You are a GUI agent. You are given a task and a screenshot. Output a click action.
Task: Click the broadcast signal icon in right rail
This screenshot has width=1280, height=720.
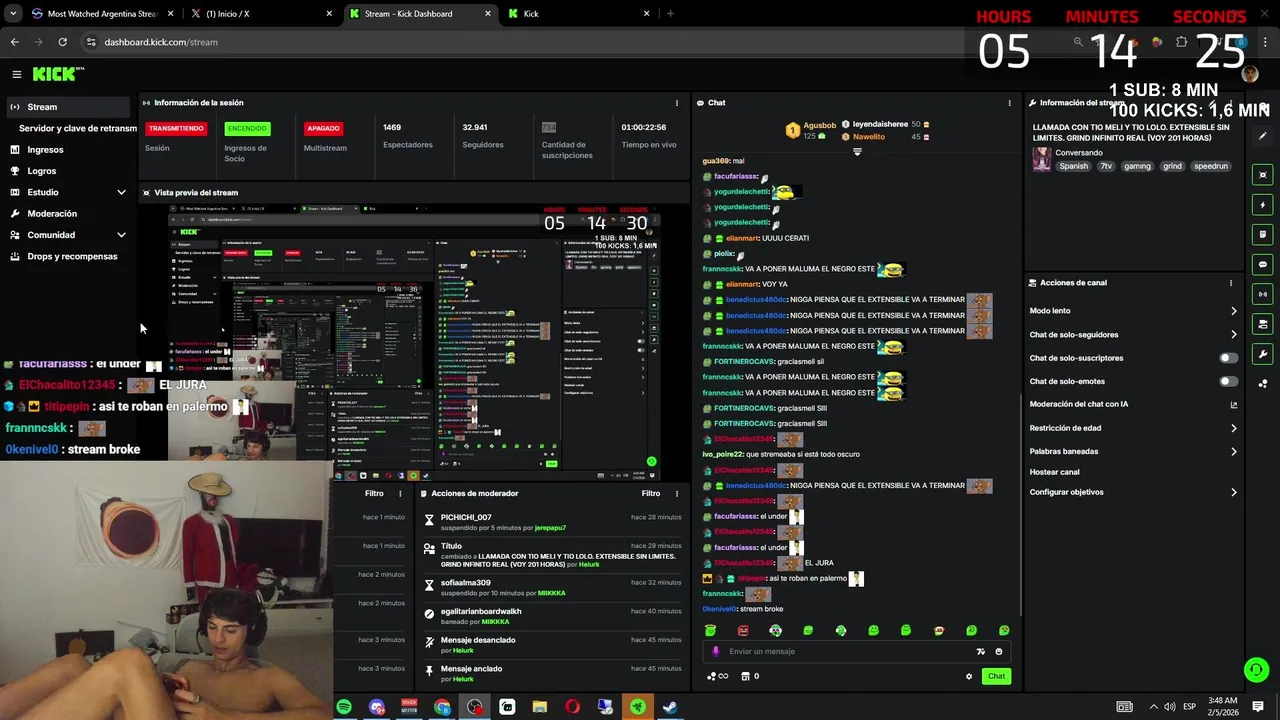click(x=1263, y=294)
